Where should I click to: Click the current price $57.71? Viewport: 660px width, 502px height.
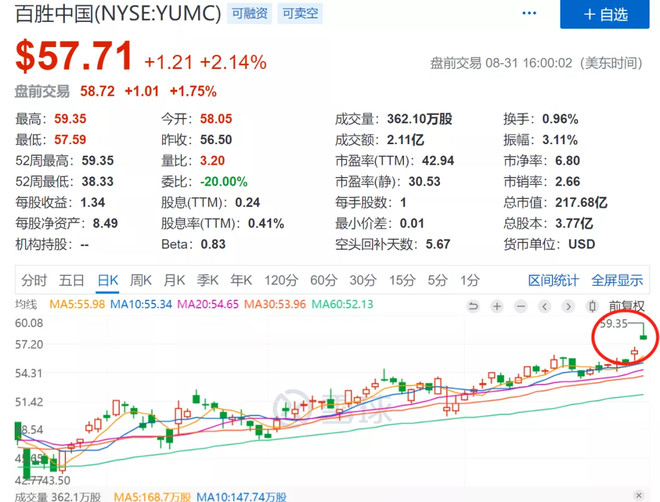point(74,56)
